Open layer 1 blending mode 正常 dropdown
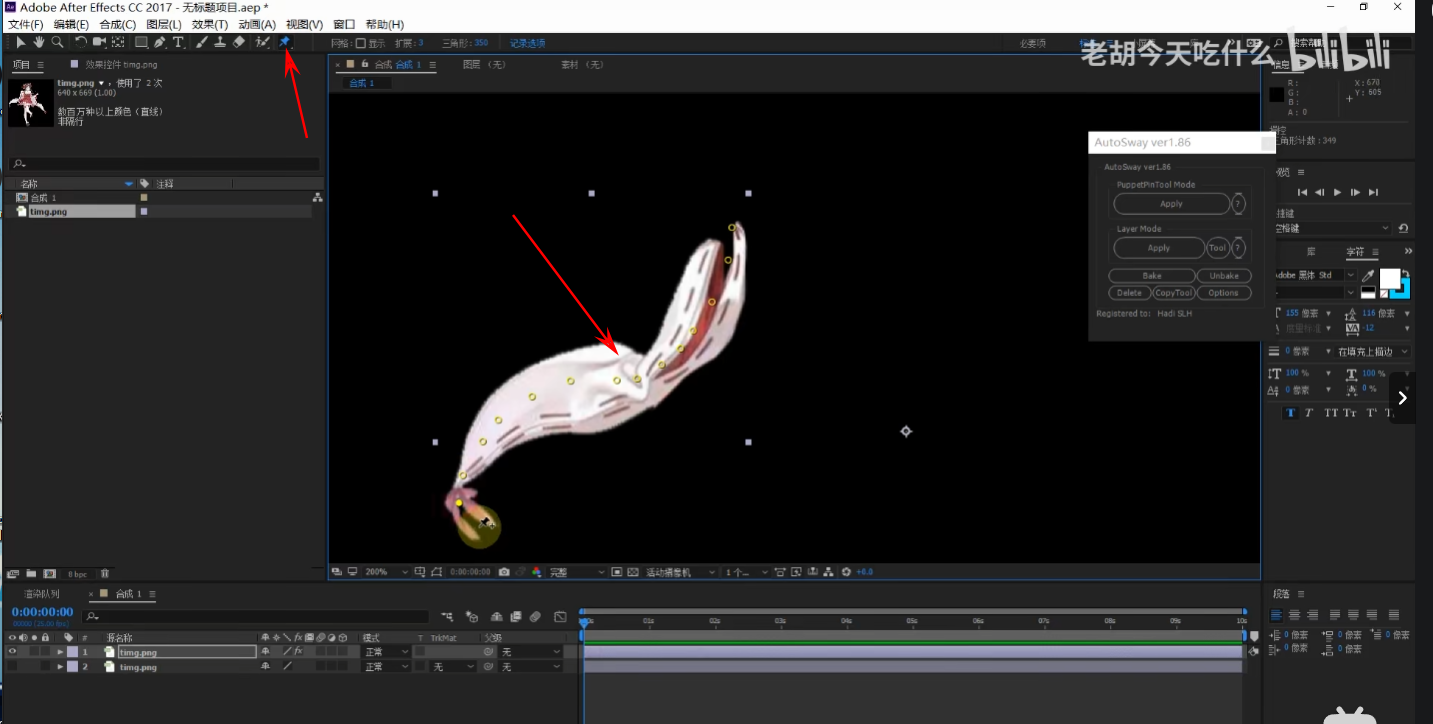Screen dimensions: 1433x724 coord(386,652)
